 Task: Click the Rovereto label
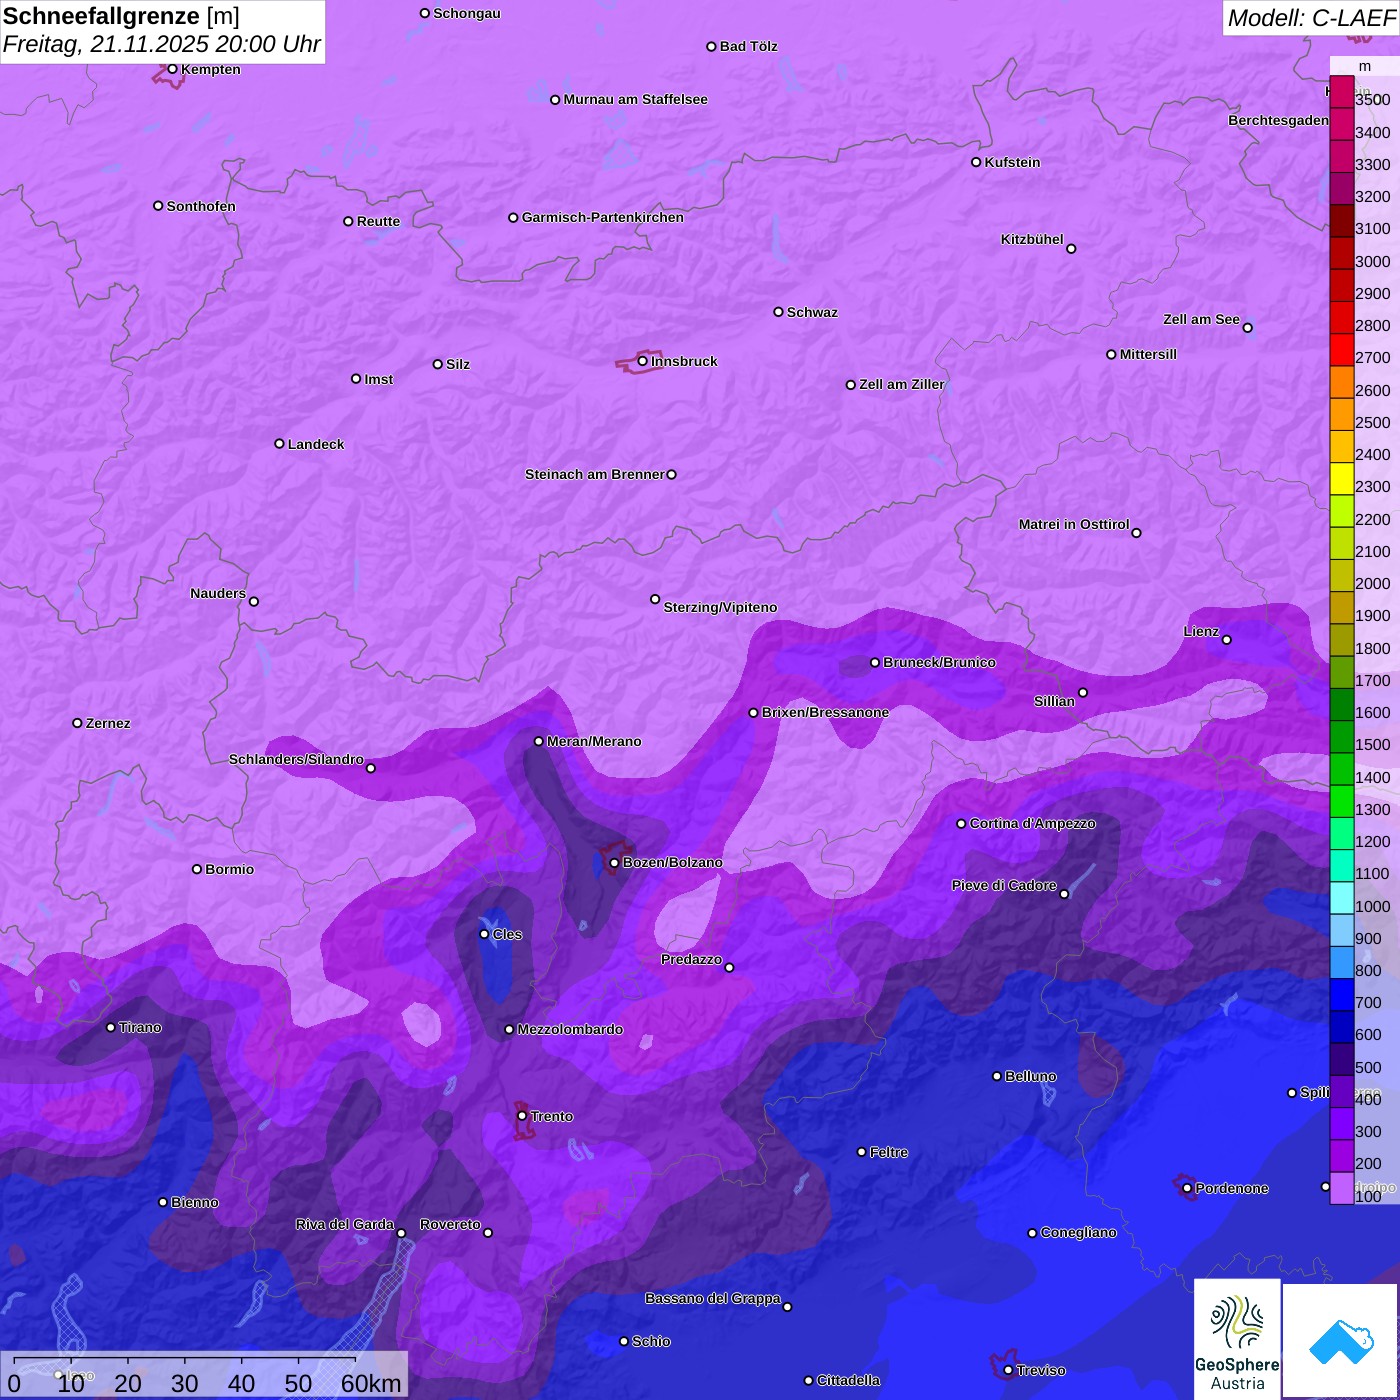(450, 1224)
